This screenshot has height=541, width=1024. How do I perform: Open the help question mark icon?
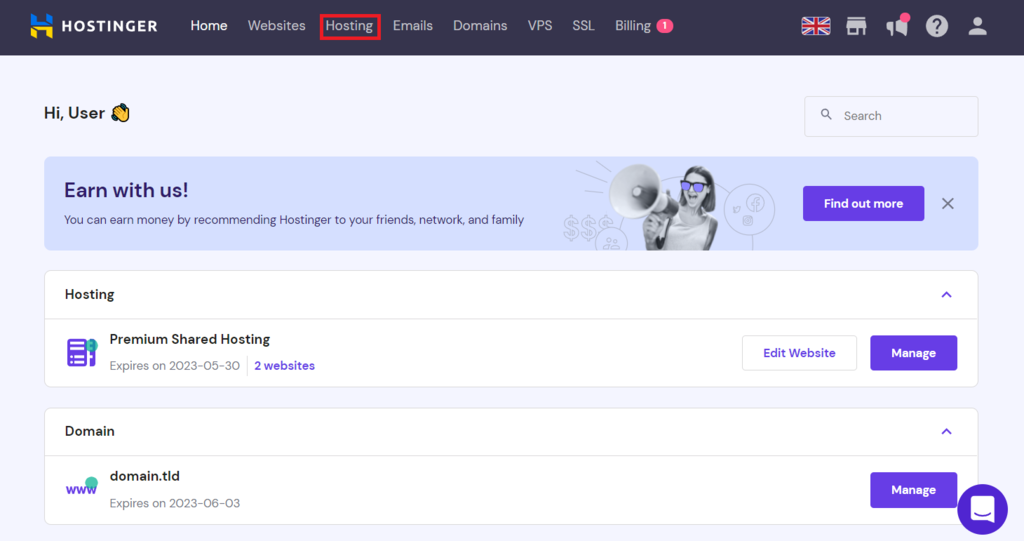(937, 26)
